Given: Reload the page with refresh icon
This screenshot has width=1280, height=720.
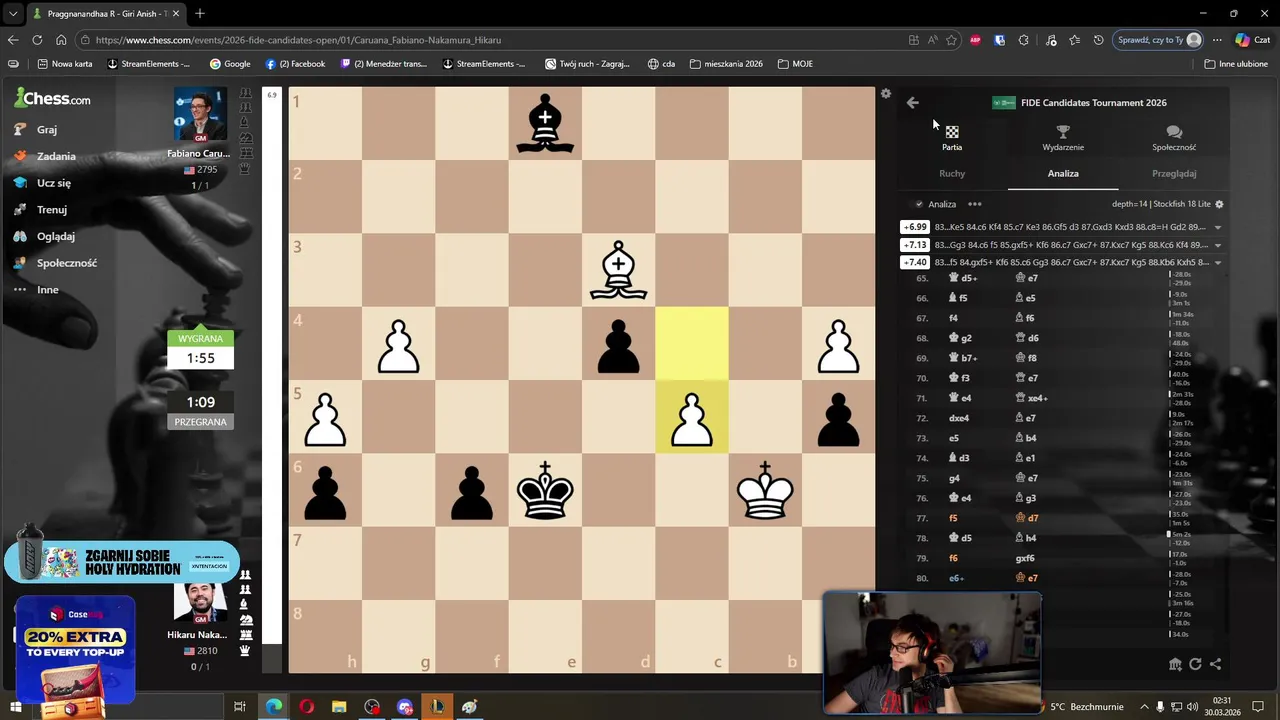Looking at the screenshot, I should 37,40.
